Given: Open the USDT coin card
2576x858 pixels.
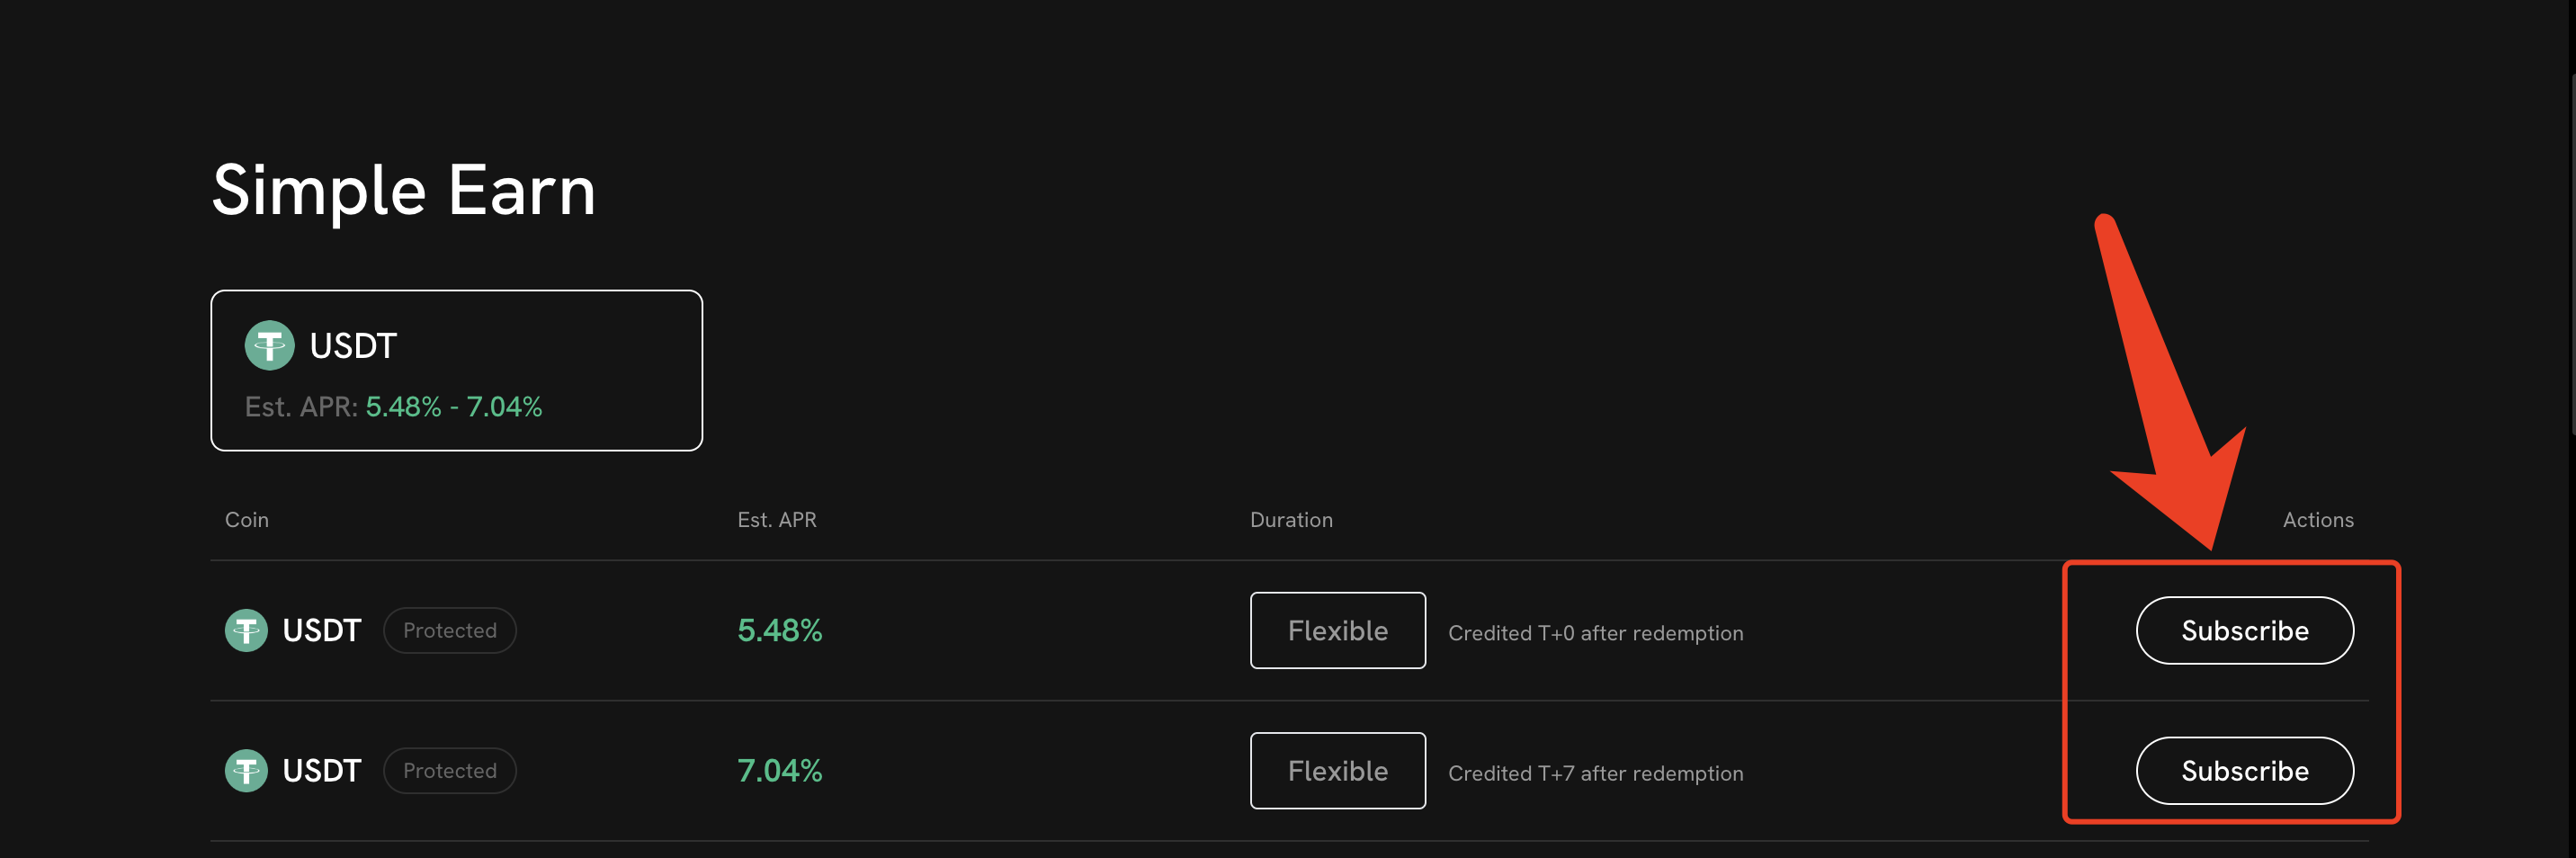Looking at the screenshot, I should point(456,371).
